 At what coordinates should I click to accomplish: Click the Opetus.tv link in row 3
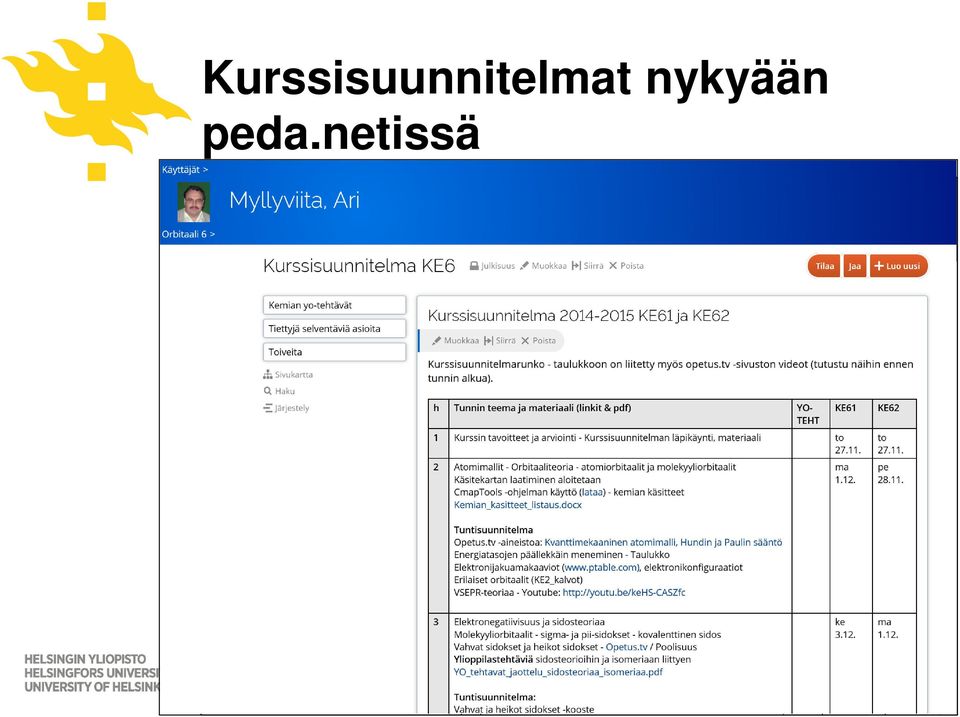626,647
